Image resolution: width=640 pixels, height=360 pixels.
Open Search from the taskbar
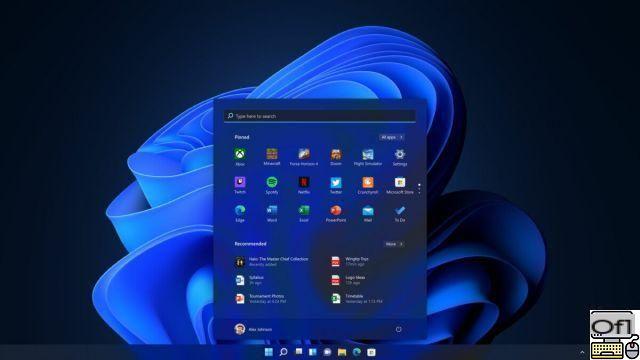283,352
